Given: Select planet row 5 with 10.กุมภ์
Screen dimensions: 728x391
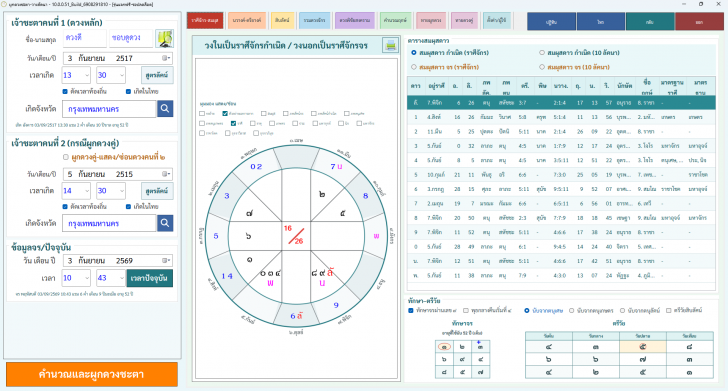Looking at the screenshot, I should click(x=561, y=175).
